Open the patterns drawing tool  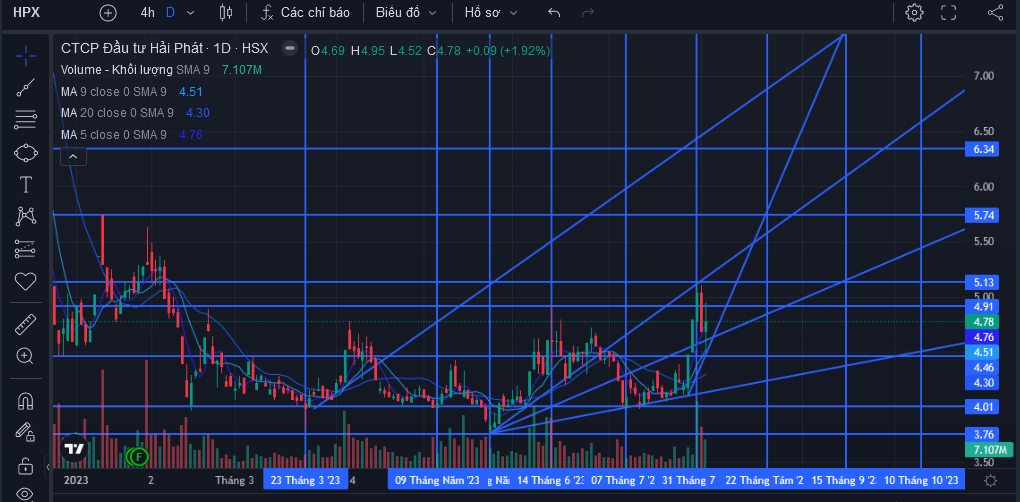pos(25,217)
